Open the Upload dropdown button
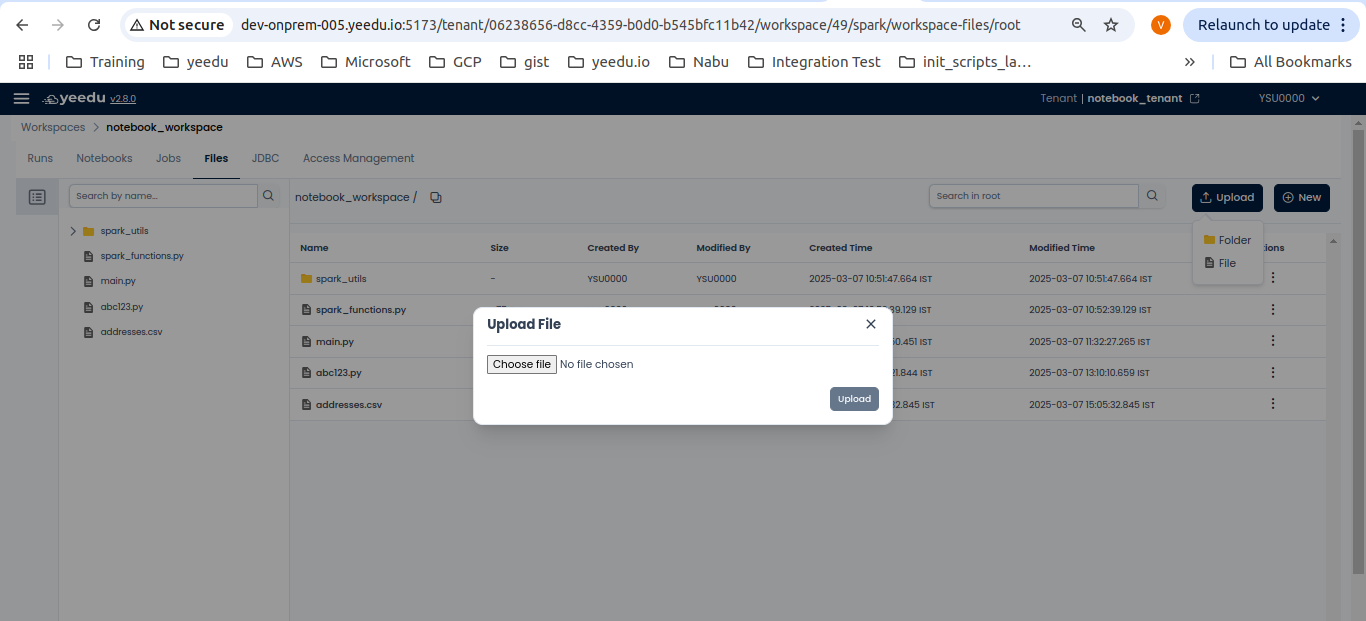Screen dimensions: 1366x621 1227,197
